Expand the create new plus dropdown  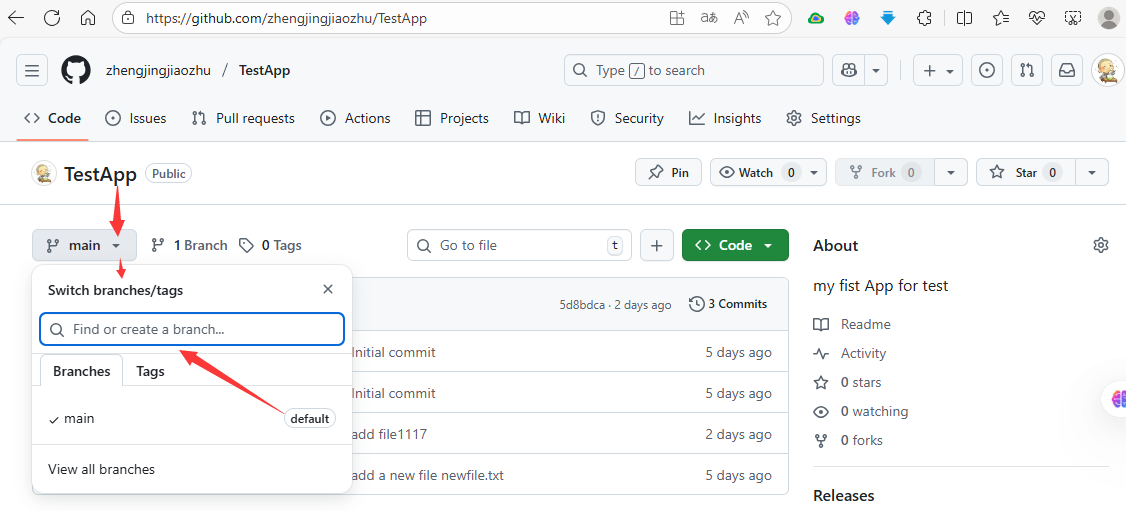(x=938, y=70)
